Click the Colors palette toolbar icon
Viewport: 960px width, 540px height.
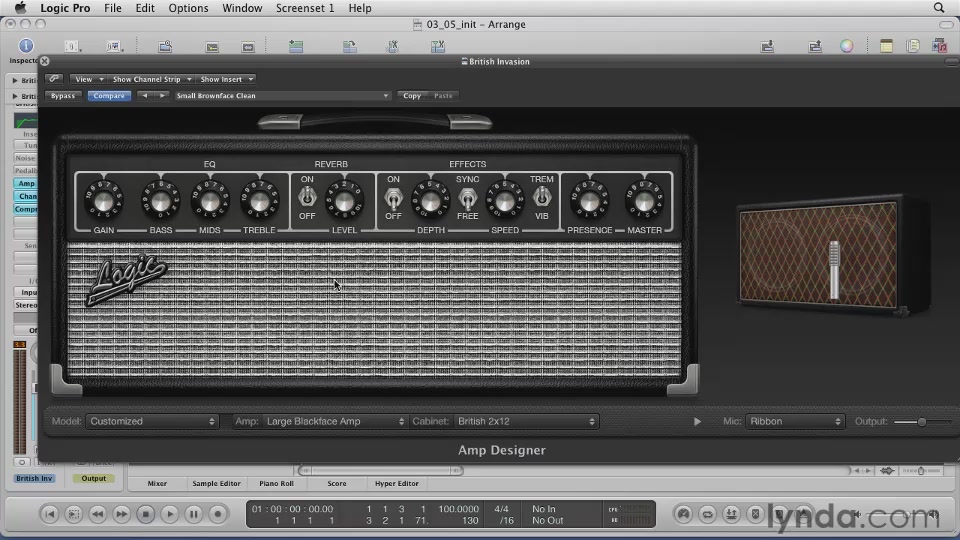[847, 47]
